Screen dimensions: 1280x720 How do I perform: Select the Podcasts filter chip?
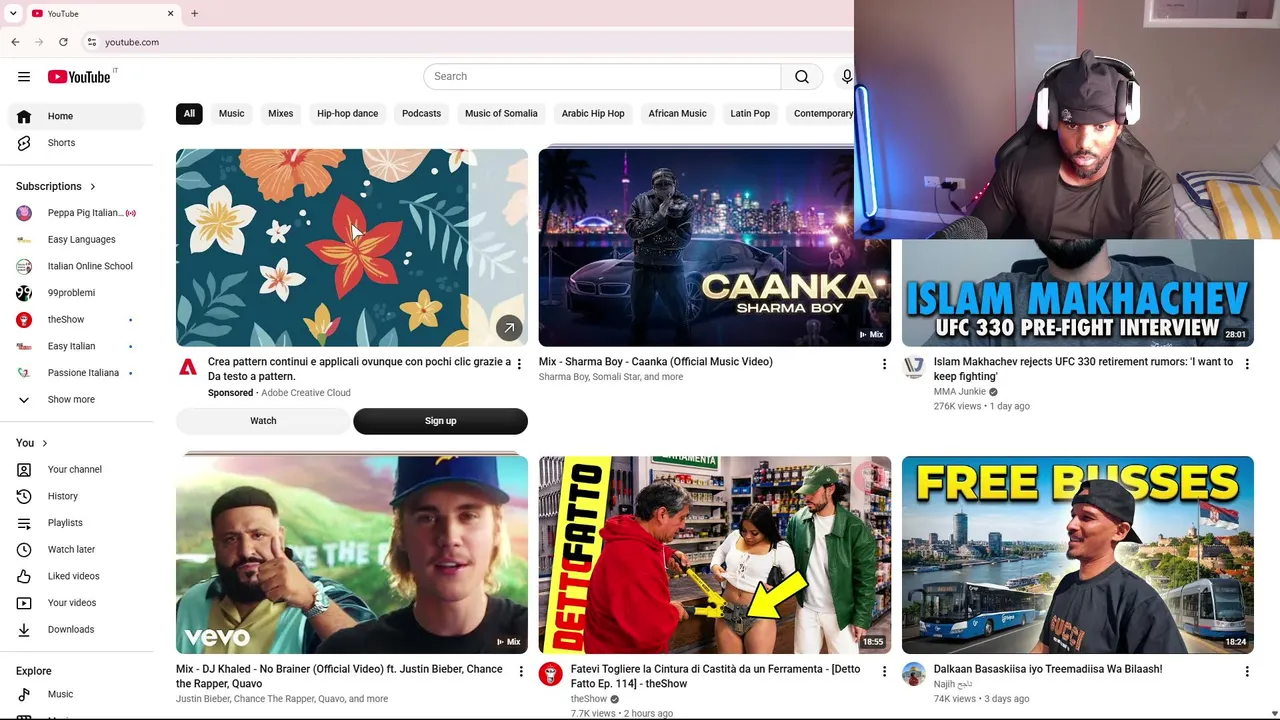pyautogui.click(x=421, y=114)
